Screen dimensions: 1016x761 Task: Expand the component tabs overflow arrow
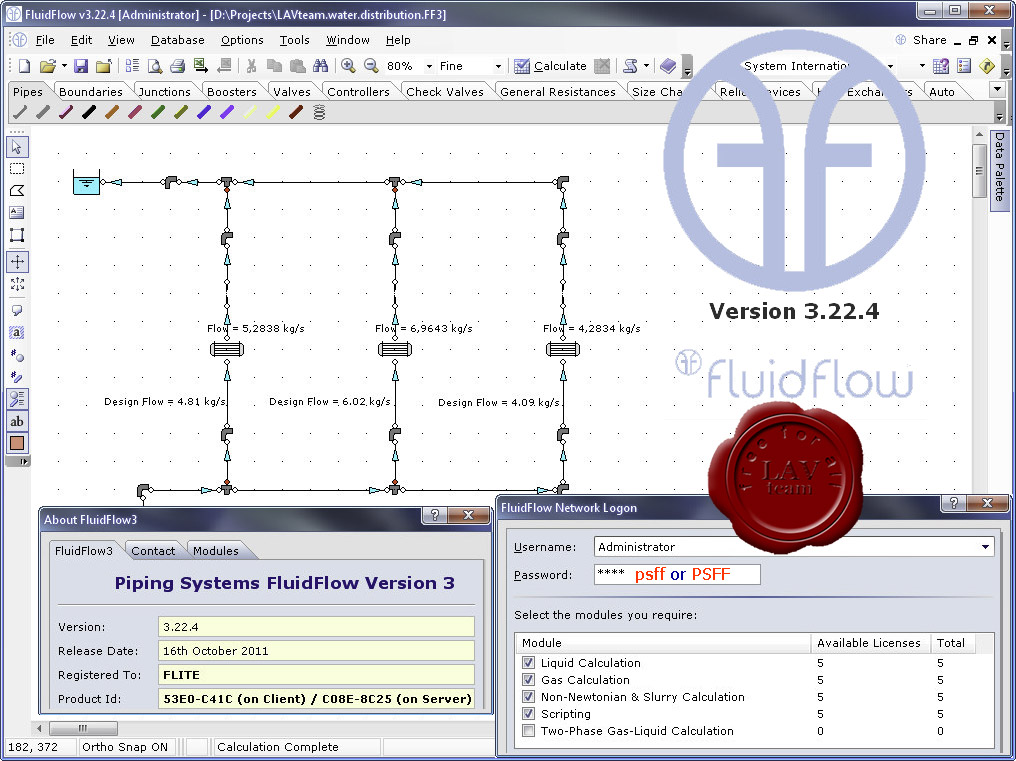(x=998, y=90)
